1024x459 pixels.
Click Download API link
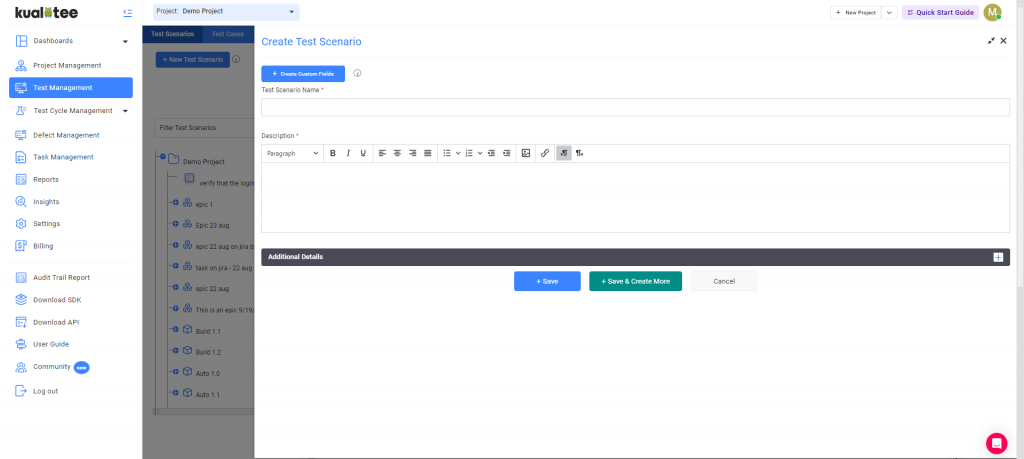pos(56,323)
